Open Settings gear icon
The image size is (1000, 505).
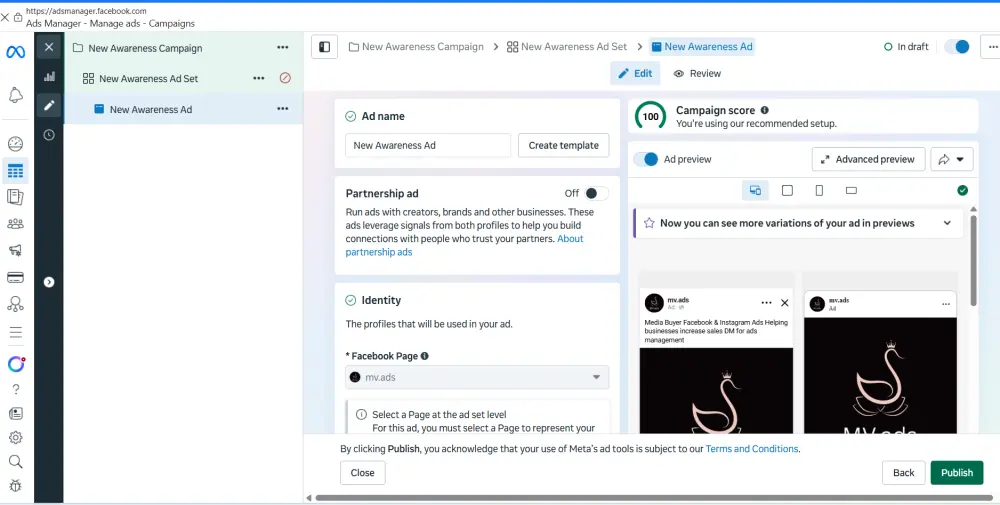15,437
